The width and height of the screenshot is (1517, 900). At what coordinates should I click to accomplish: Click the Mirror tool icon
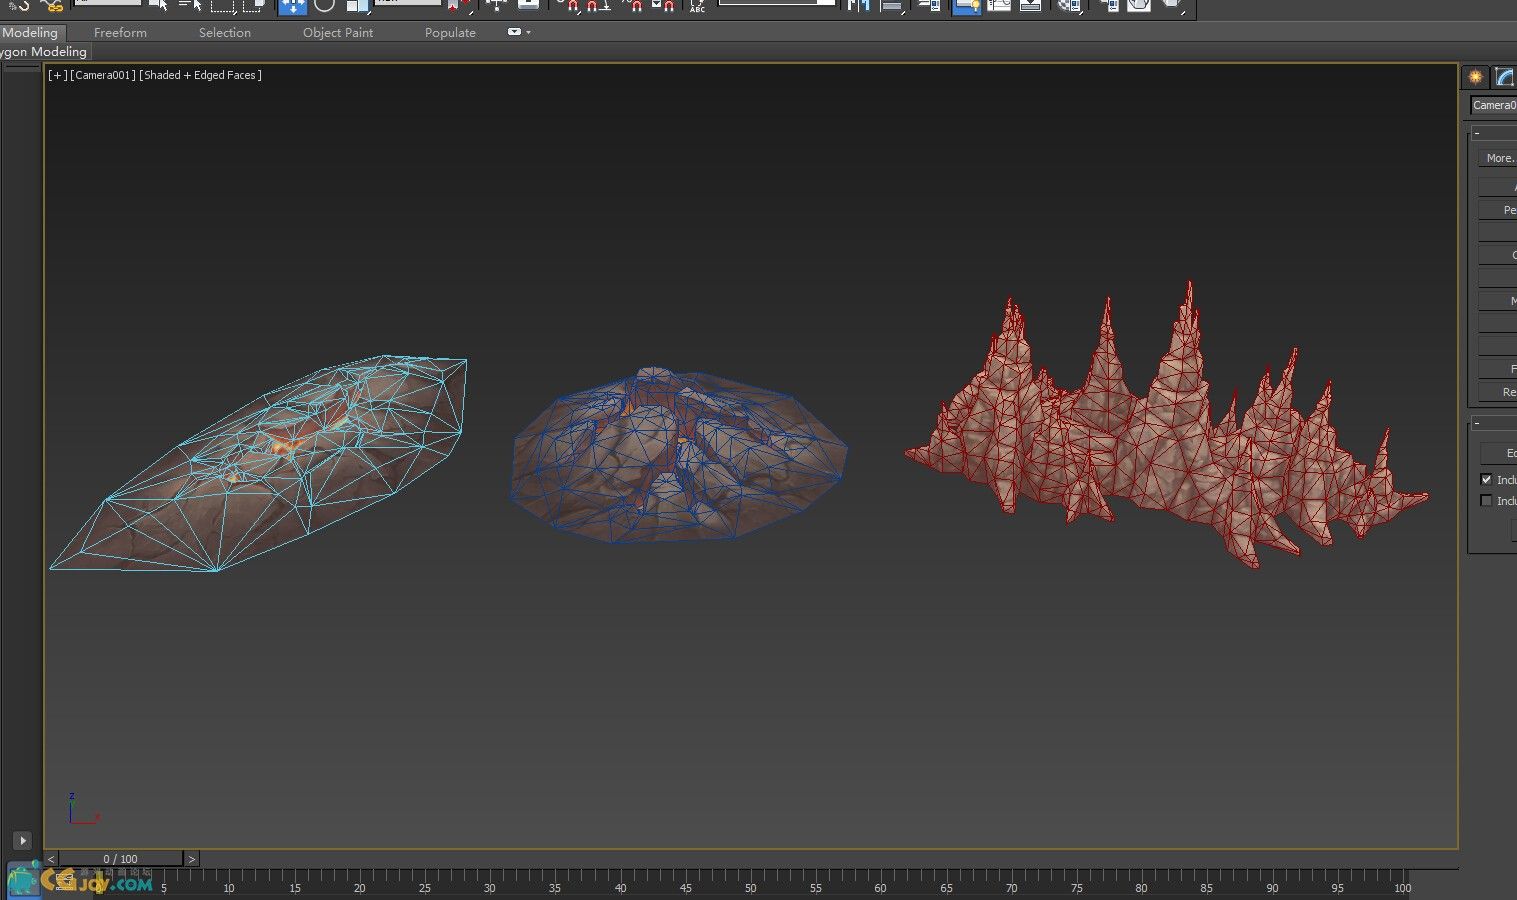pyautogui.click(x=858, y=5)
